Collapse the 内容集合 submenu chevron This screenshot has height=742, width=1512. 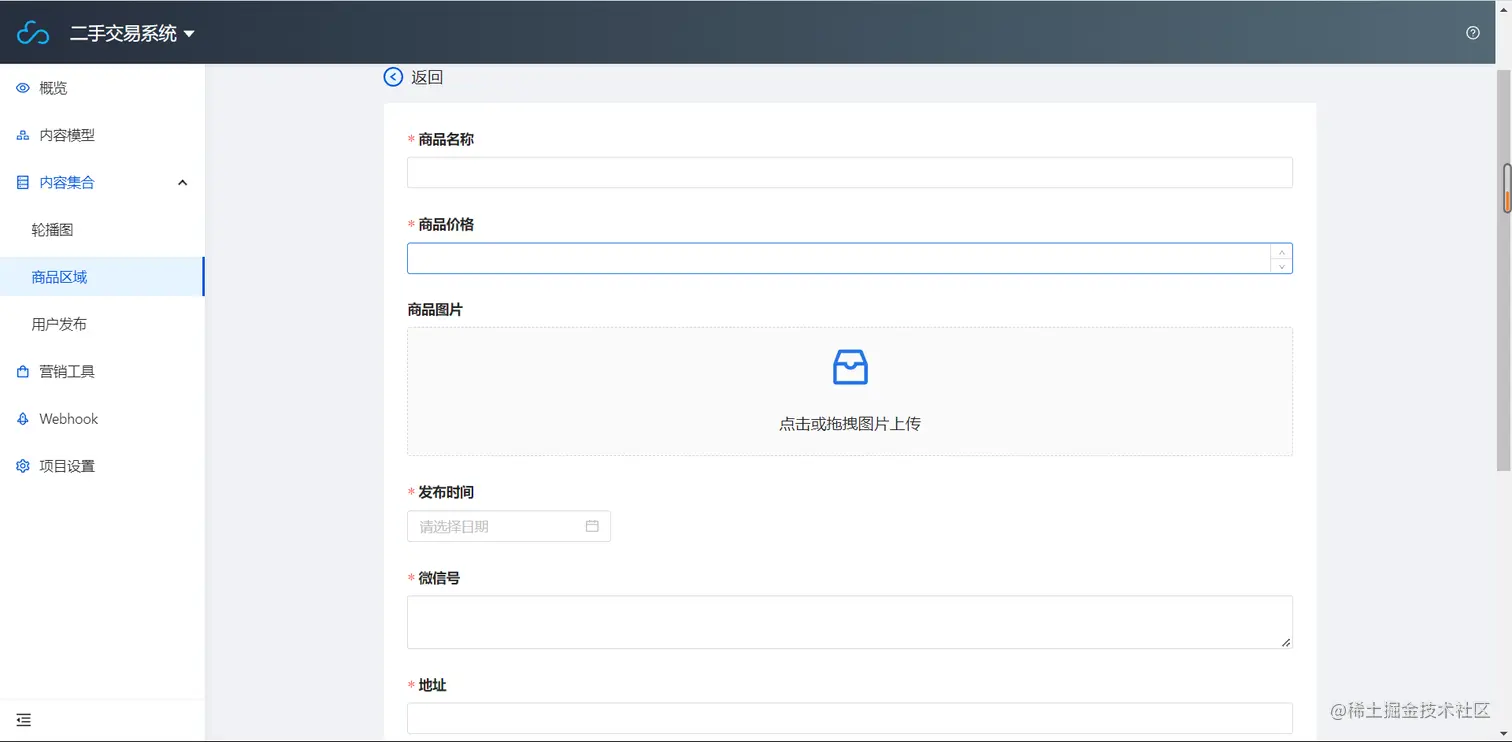(182, 182)
